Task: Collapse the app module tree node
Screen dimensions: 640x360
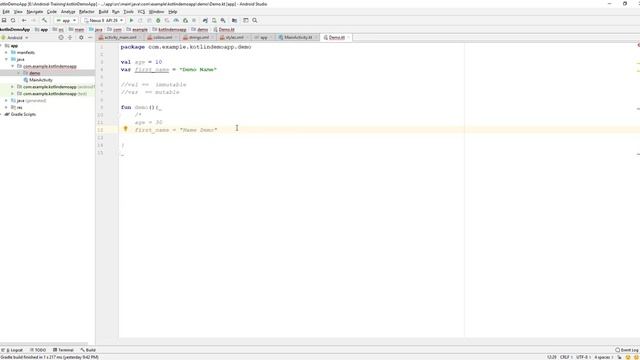Action: [x=2, y=46]
